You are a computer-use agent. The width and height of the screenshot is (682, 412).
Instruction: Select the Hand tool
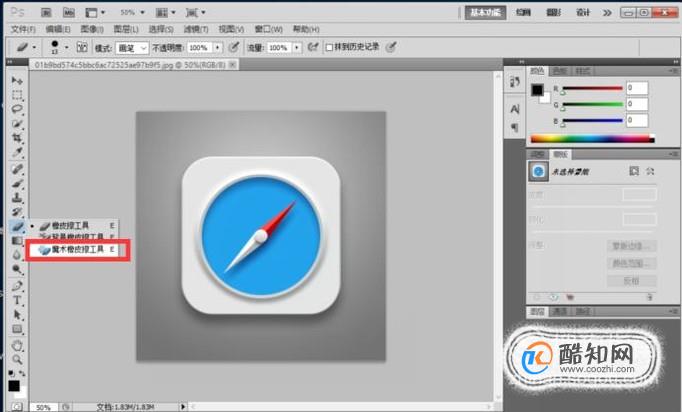pyautogui.click(x=17, y=346)
